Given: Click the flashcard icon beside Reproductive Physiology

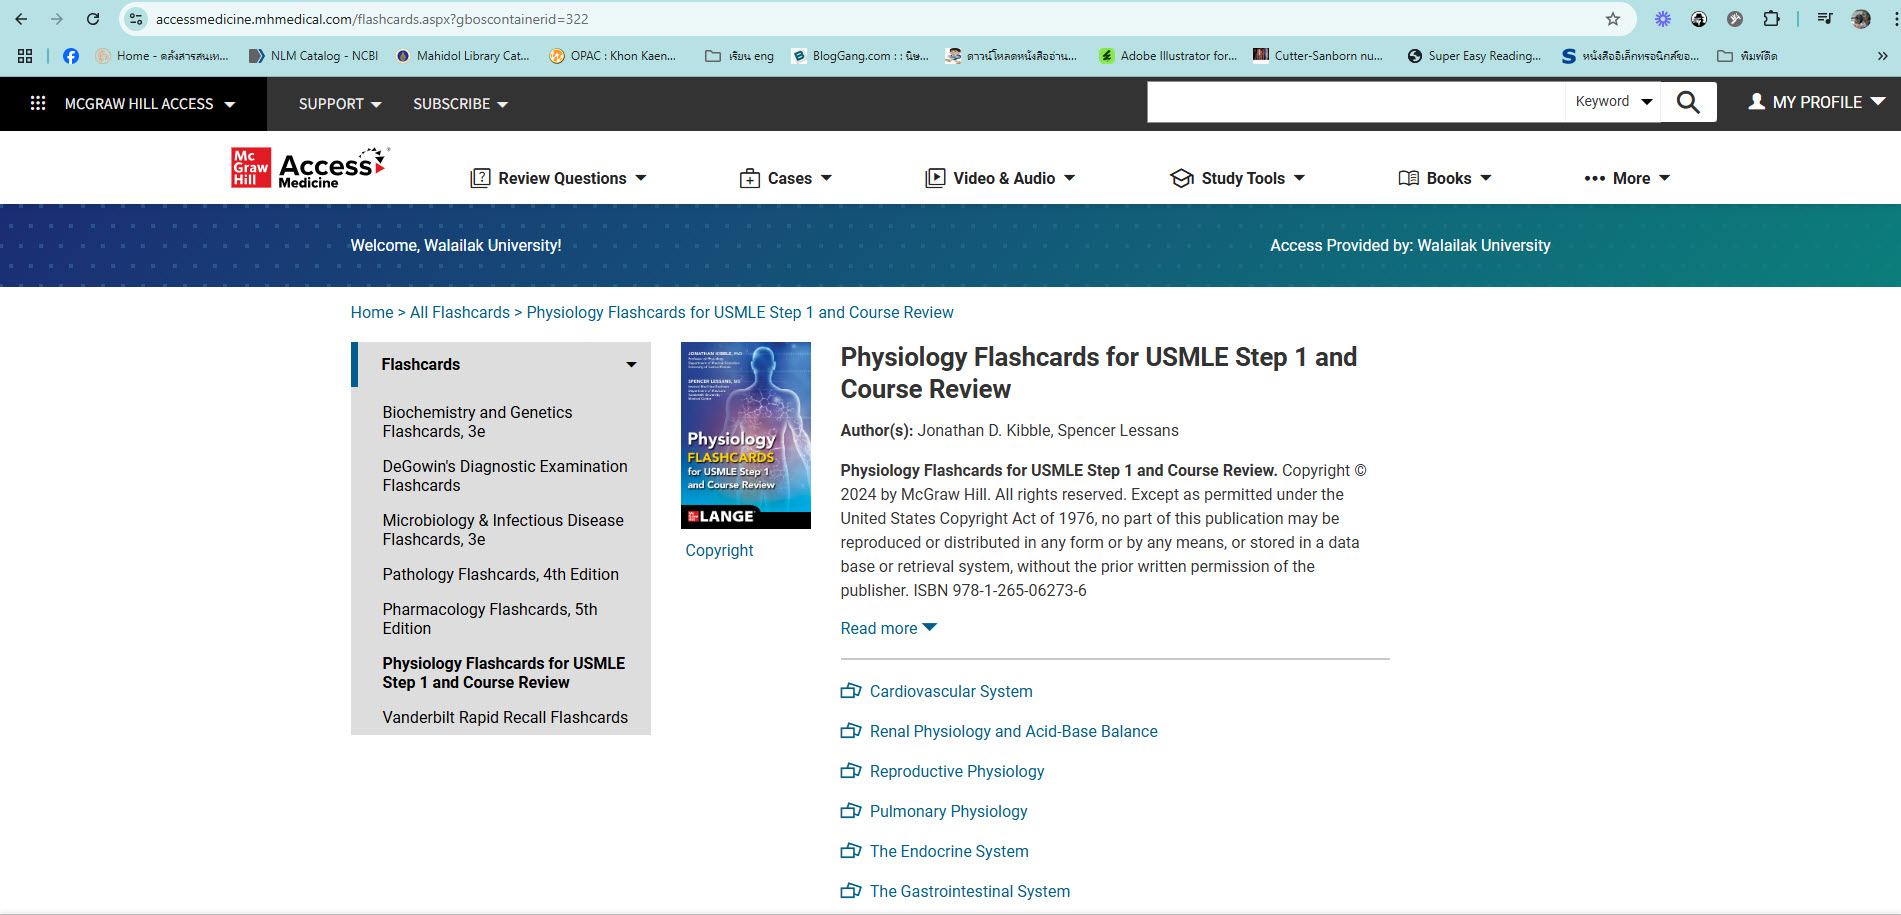Looking at the screenshot, I should [x=851, y=771].
